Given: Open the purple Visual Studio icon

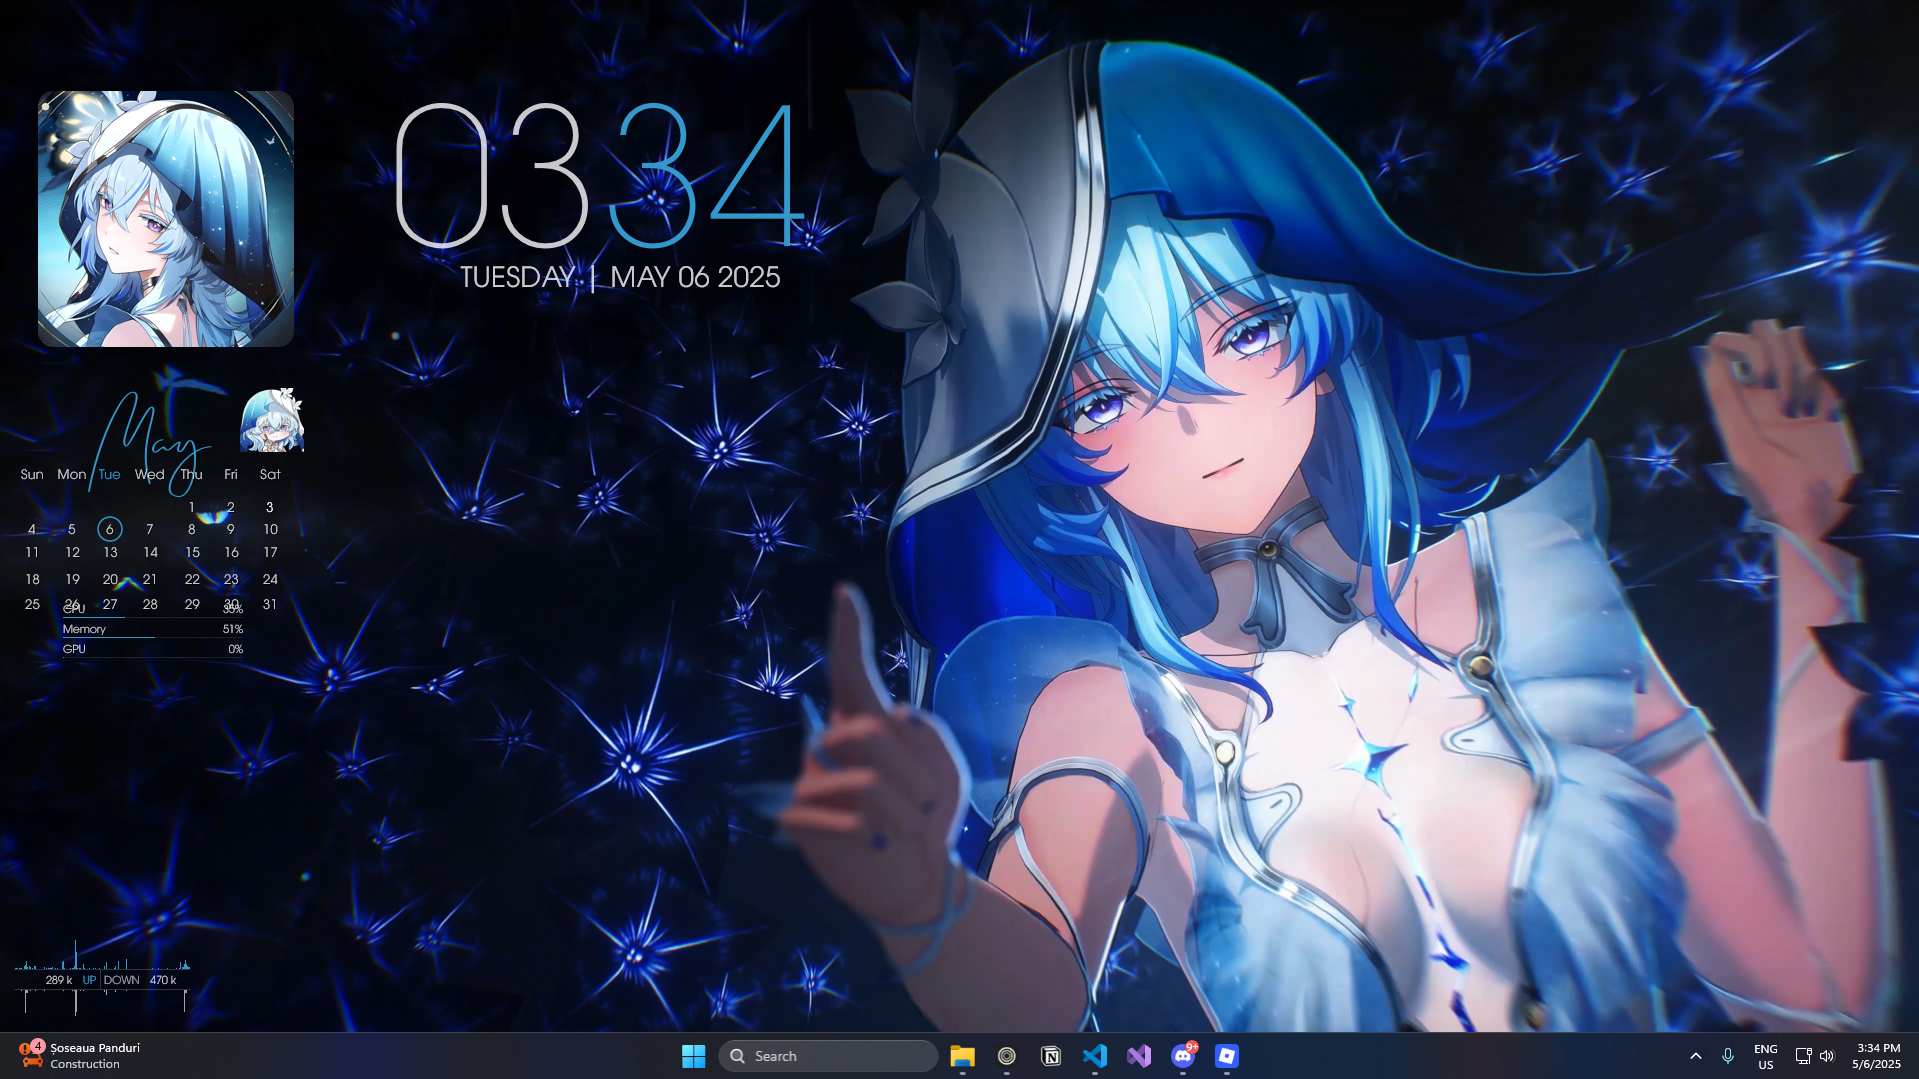Looking at the screenshot, I should pyautogui.click(x=1139, y=1056).
